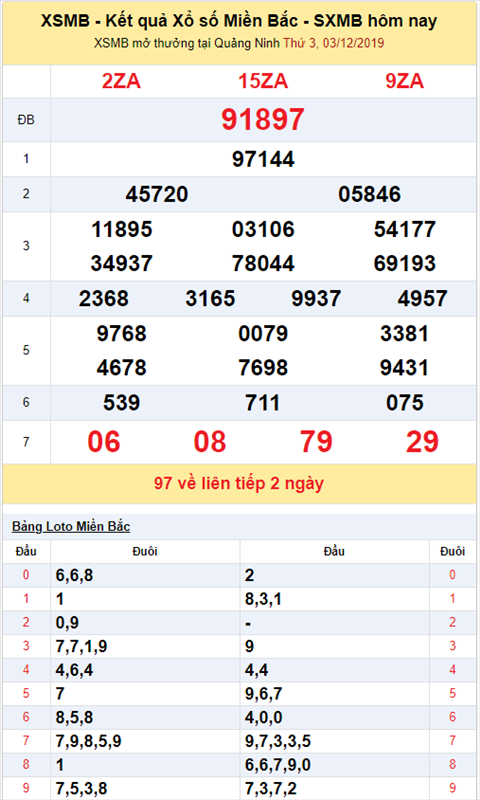Select the special prize number 91897
This screenshot has width=480, height=800.
point(263,119)
